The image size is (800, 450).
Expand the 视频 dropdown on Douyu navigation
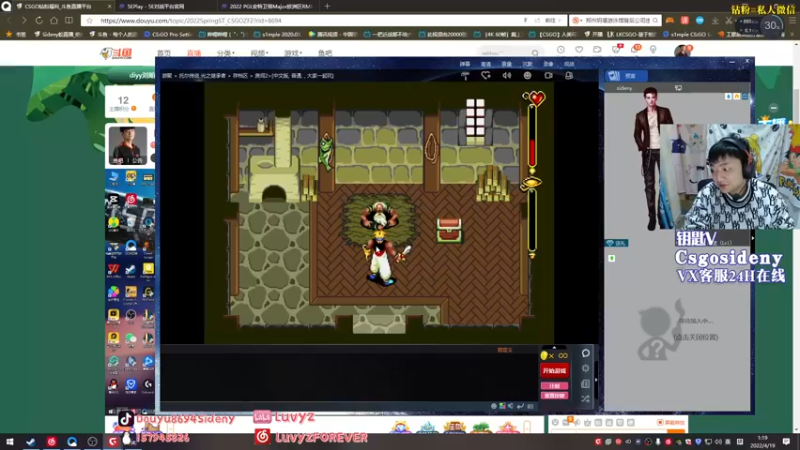pyautogui.click(x=259, y=53)
